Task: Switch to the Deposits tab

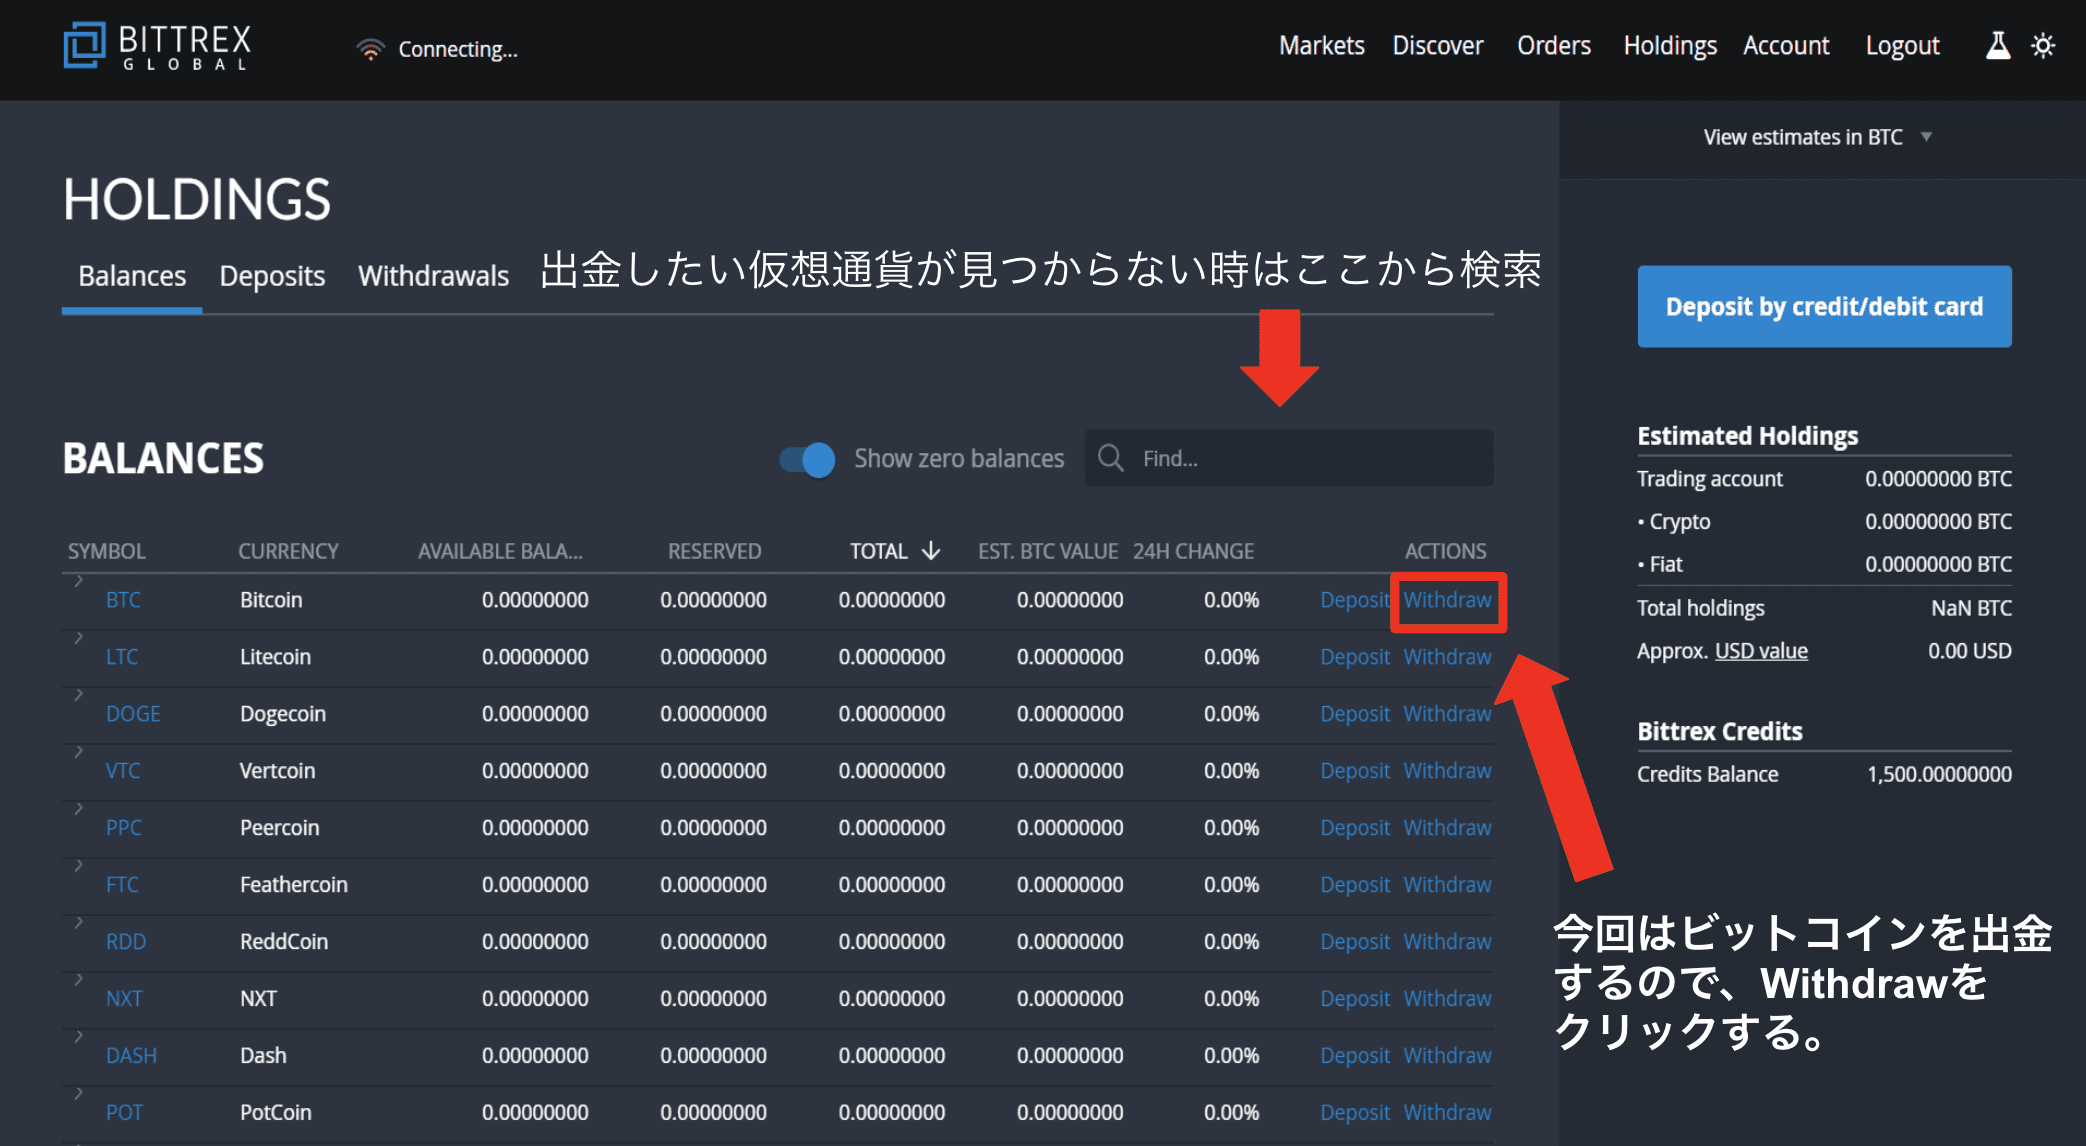Action: (x=272, y=276)
